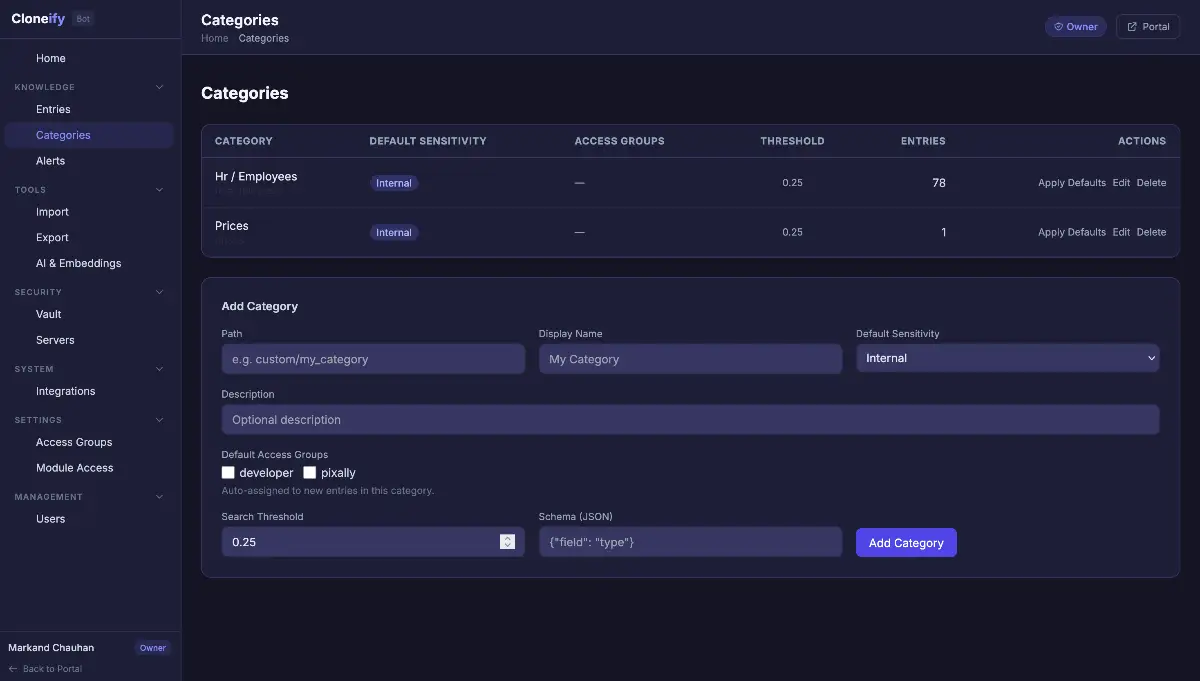Viewport: 1200px width, 681px height.
Task: Click the shield icon in Owner badge
Action: click(1059, 27)
